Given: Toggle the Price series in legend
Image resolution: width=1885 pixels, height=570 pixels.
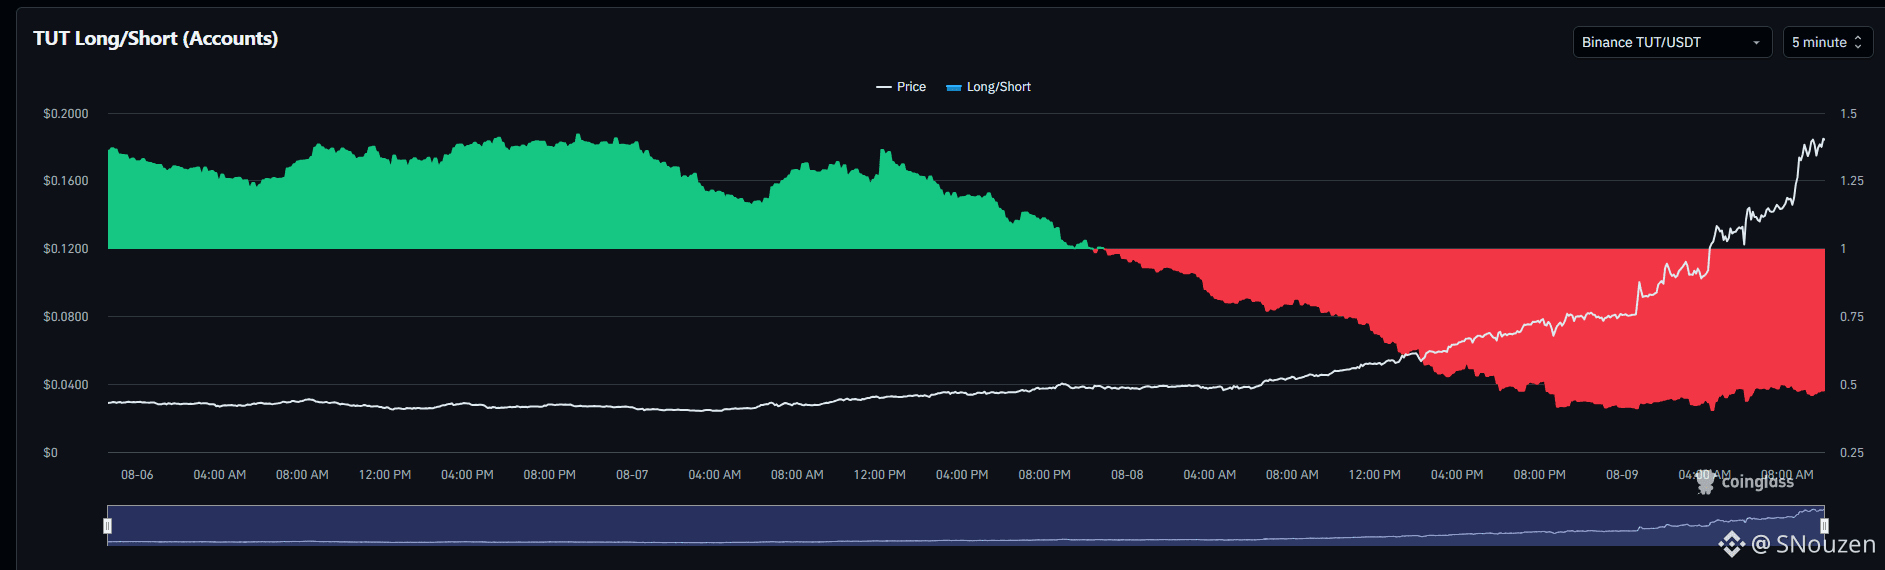Looking at the screenshot, I should (901, 87).
